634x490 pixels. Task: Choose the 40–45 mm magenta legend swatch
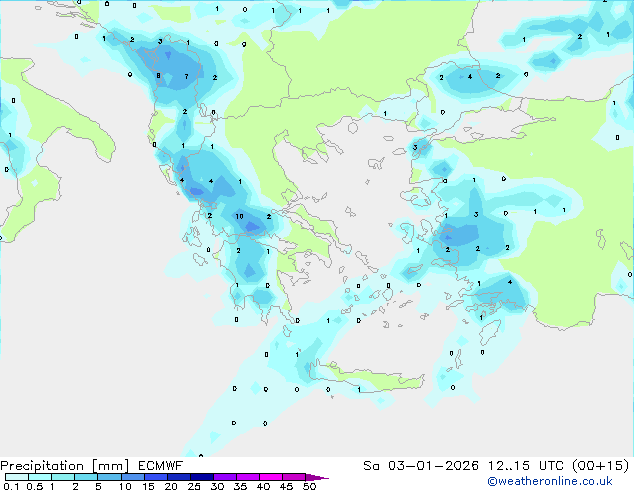point(271,477)
